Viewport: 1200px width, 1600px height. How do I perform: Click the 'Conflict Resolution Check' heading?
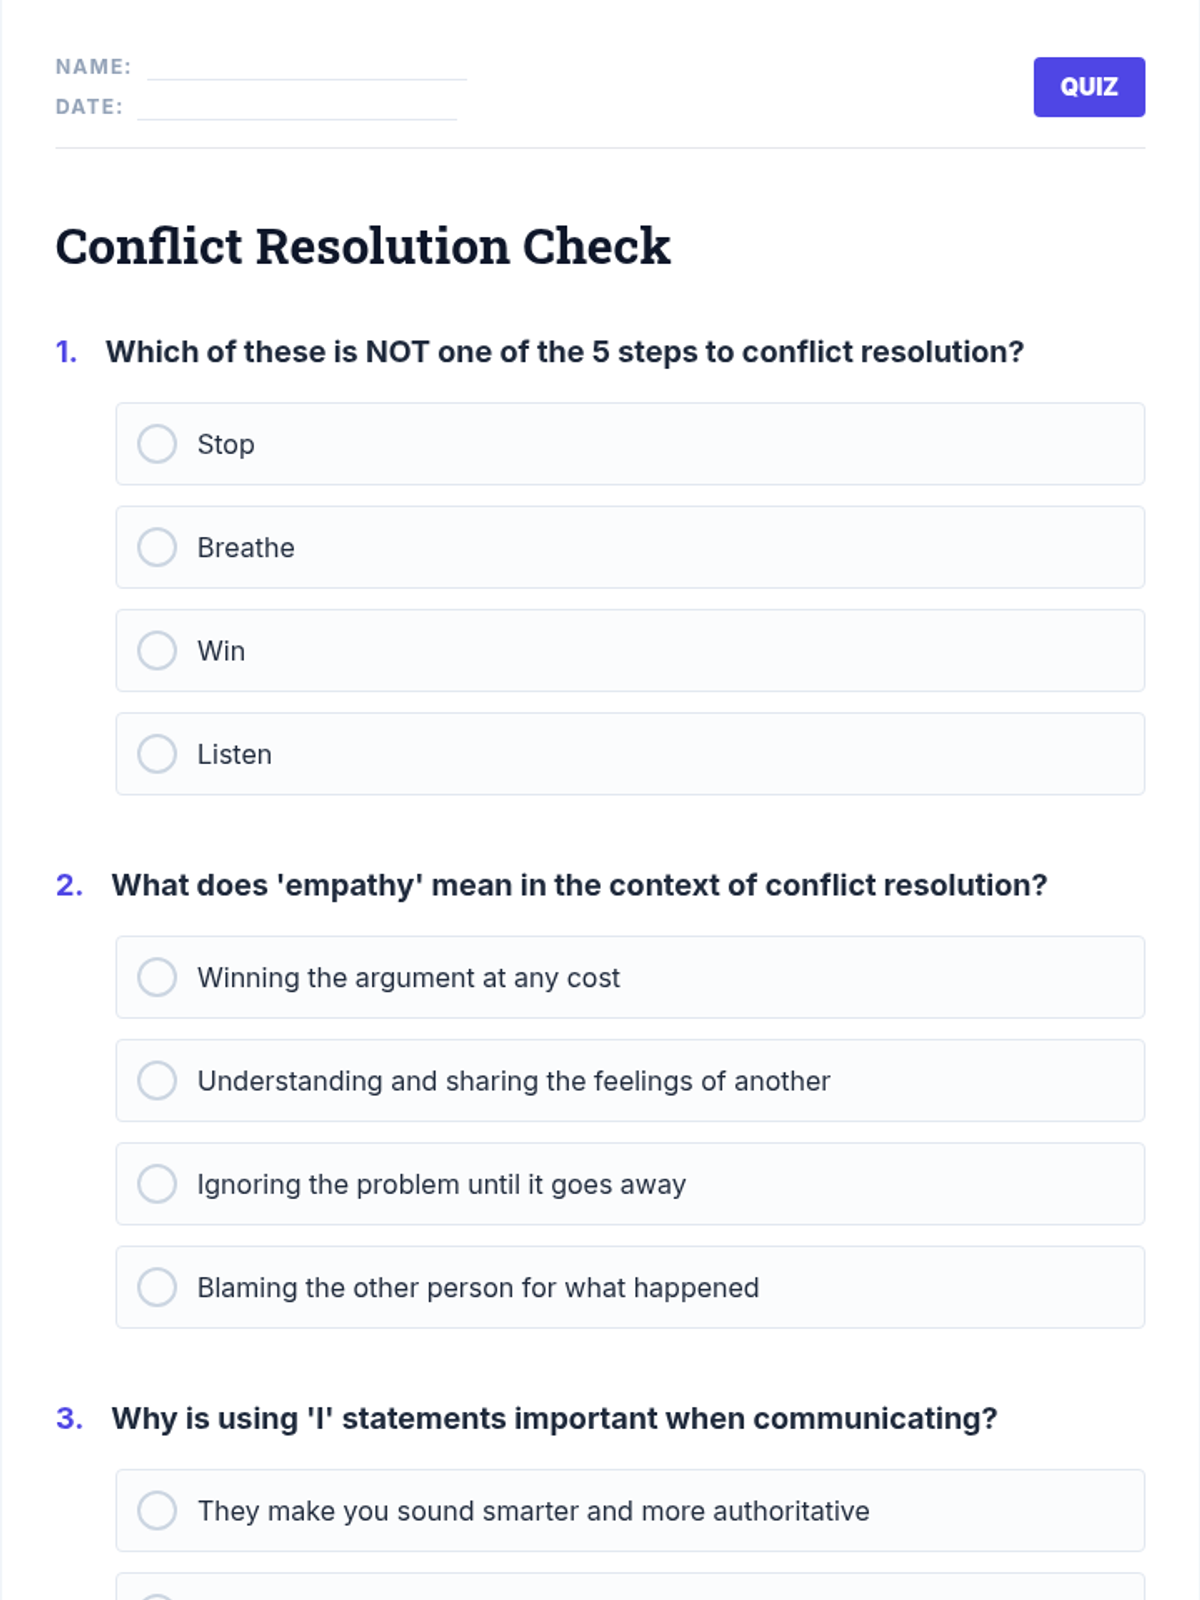tap(362, 246)
